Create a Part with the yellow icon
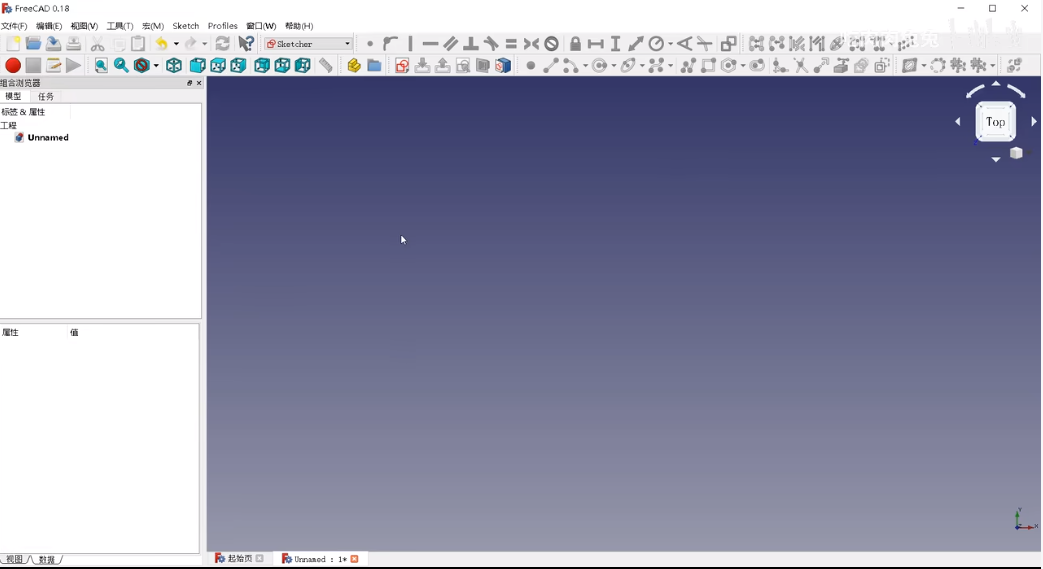The width and height of the screenshot is (1043, 569). 354,65
